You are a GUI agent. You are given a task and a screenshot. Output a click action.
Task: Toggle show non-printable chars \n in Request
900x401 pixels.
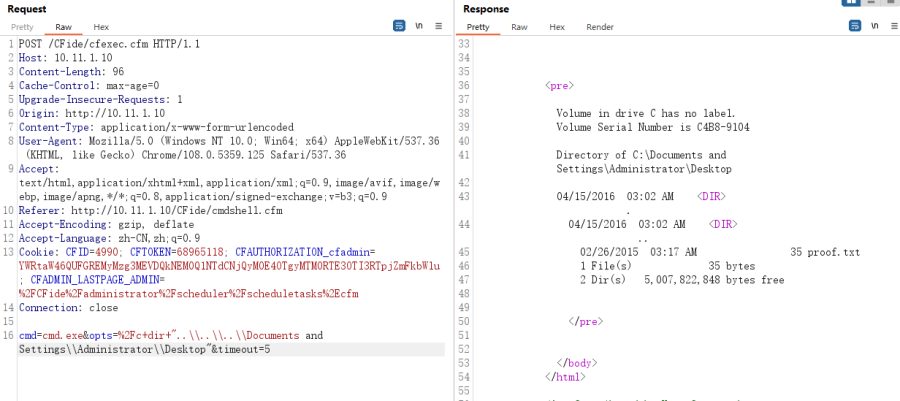pos(418,26)
